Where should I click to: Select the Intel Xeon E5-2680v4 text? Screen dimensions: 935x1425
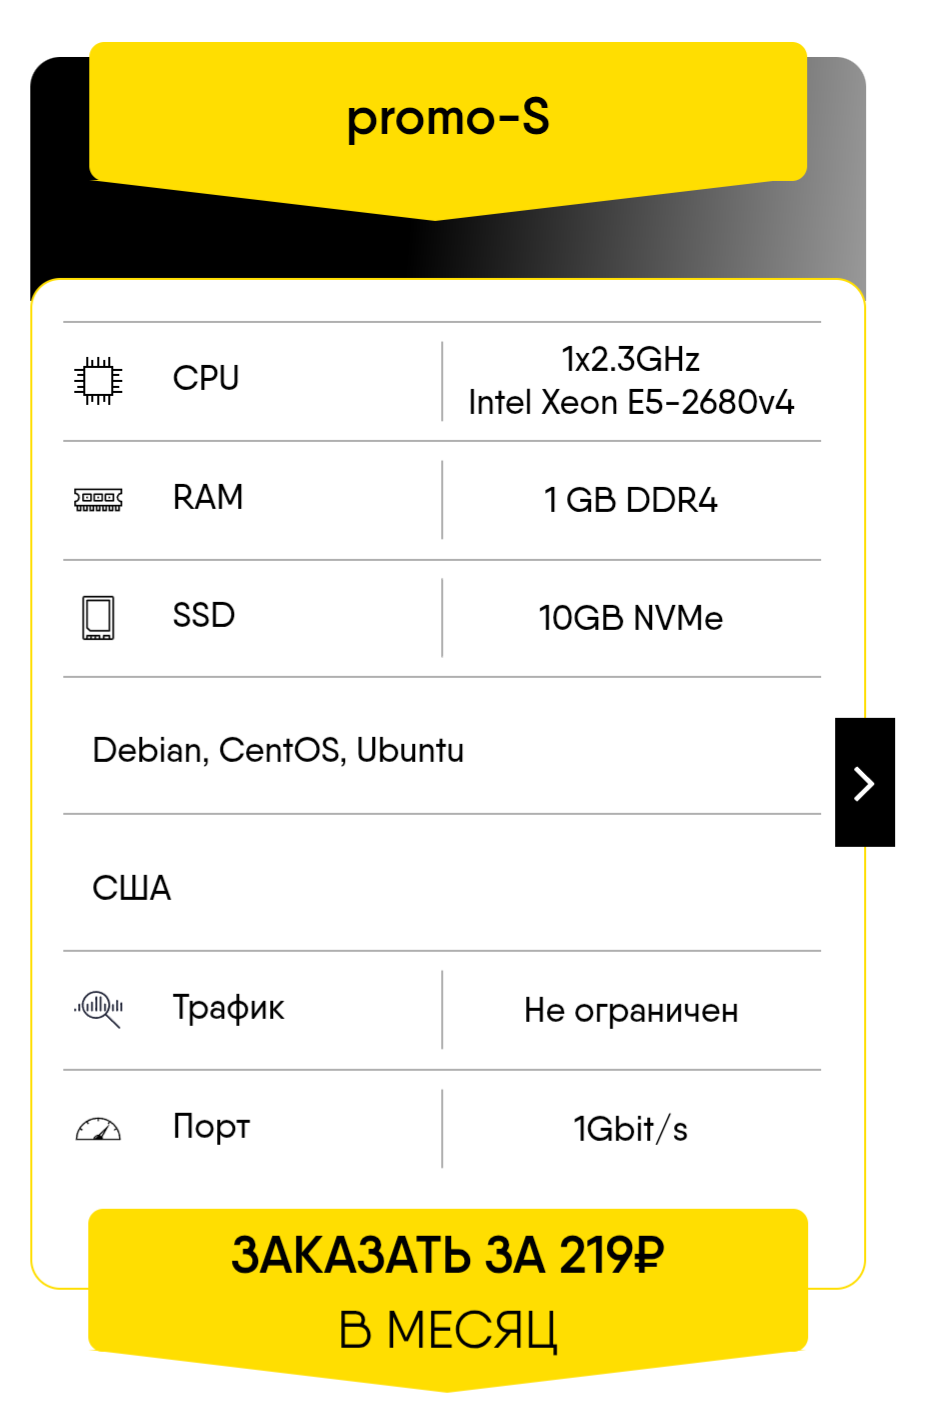tap(631, 402)
